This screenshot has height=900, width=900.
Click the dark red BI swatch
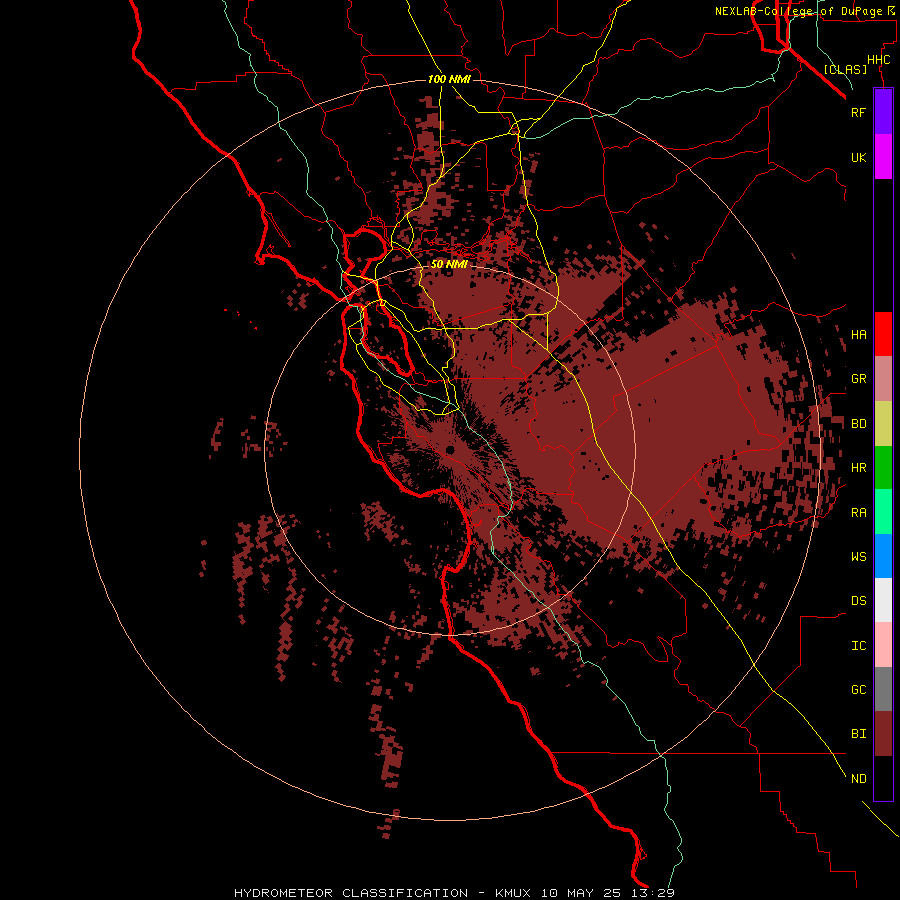(883, 734)
